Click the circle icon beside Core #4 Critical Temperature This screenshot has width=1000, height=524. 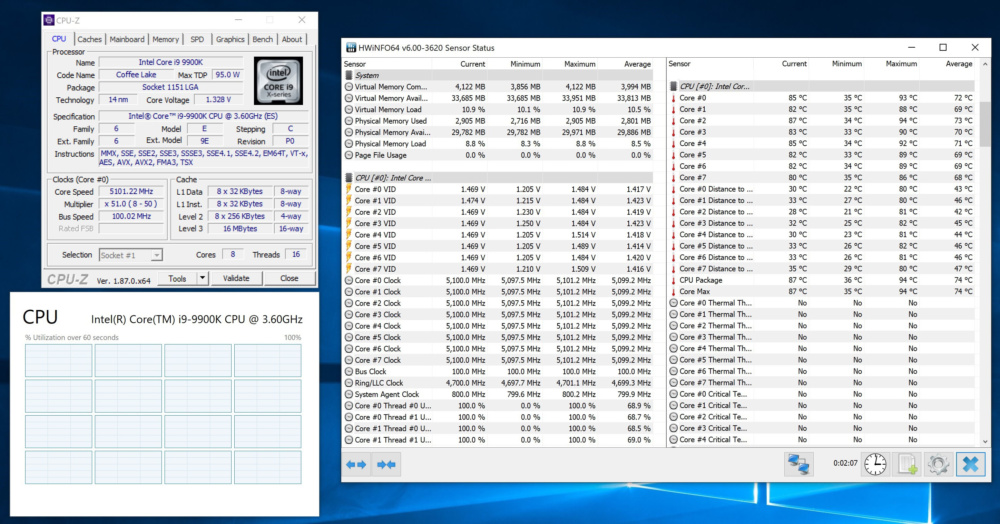click(x=673, y=440)
